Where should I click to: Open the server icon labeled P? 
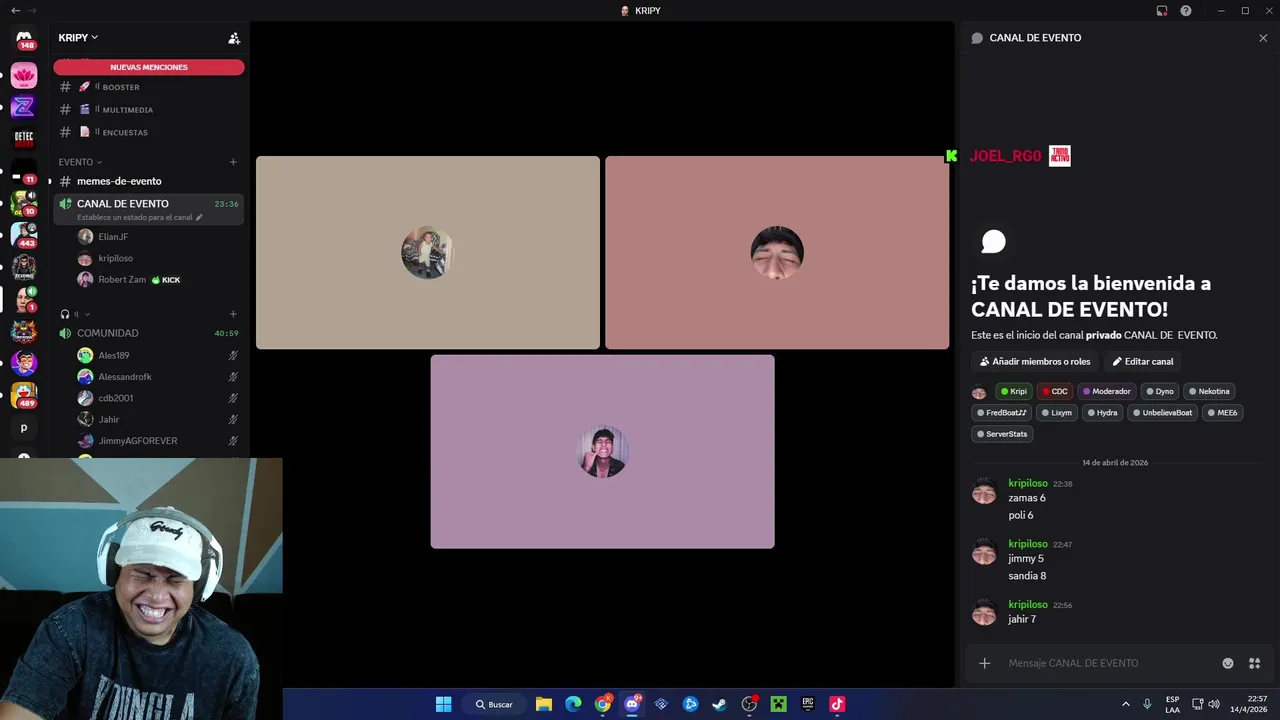pyautogui.click(x=24, y=428)
